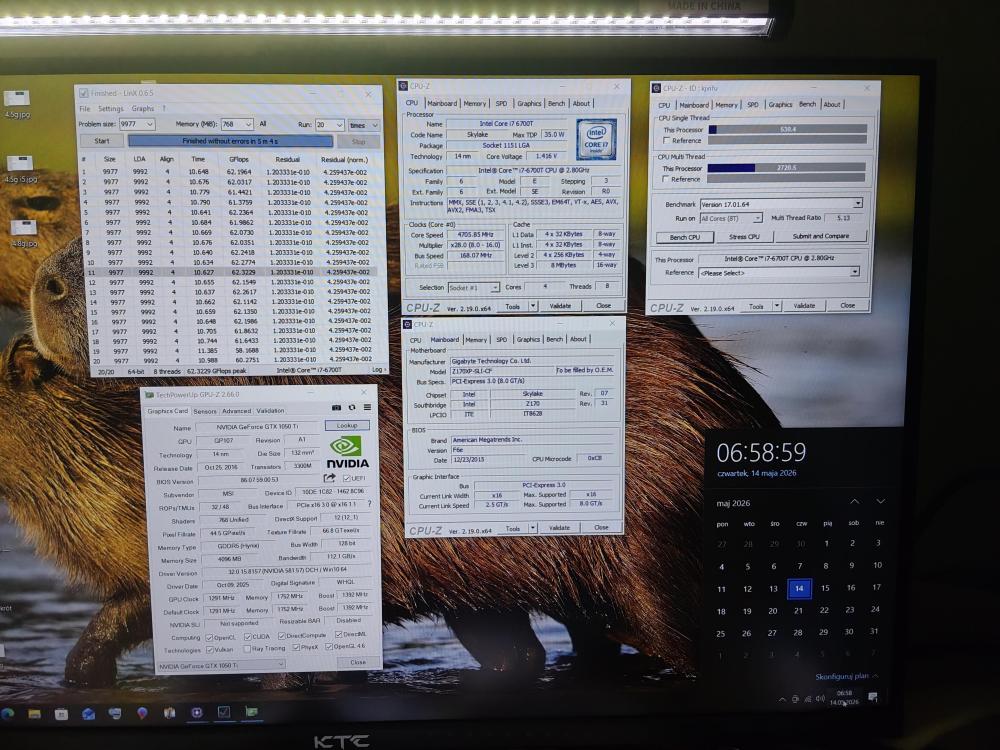Click Validate in CPU-Z processor window
This screenshot has width=1000, height=750.
click(560, 306)
